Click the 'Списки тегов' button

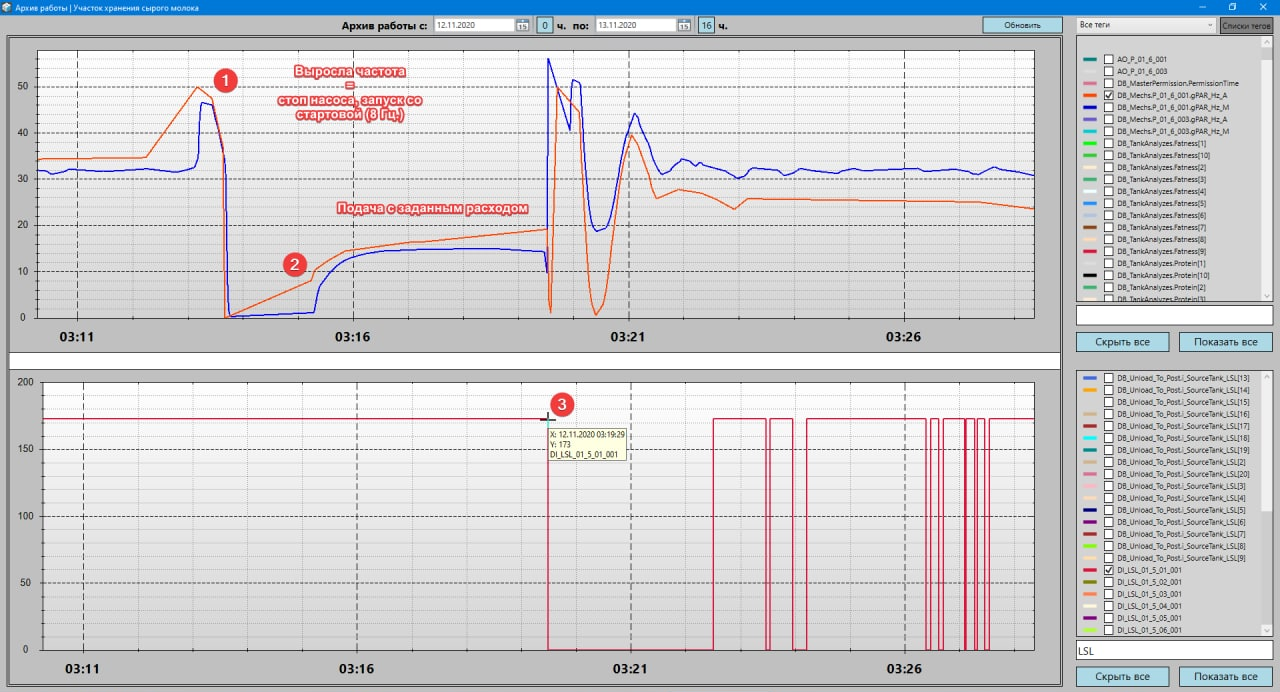pyautogui.click(x=1246, y=25)
